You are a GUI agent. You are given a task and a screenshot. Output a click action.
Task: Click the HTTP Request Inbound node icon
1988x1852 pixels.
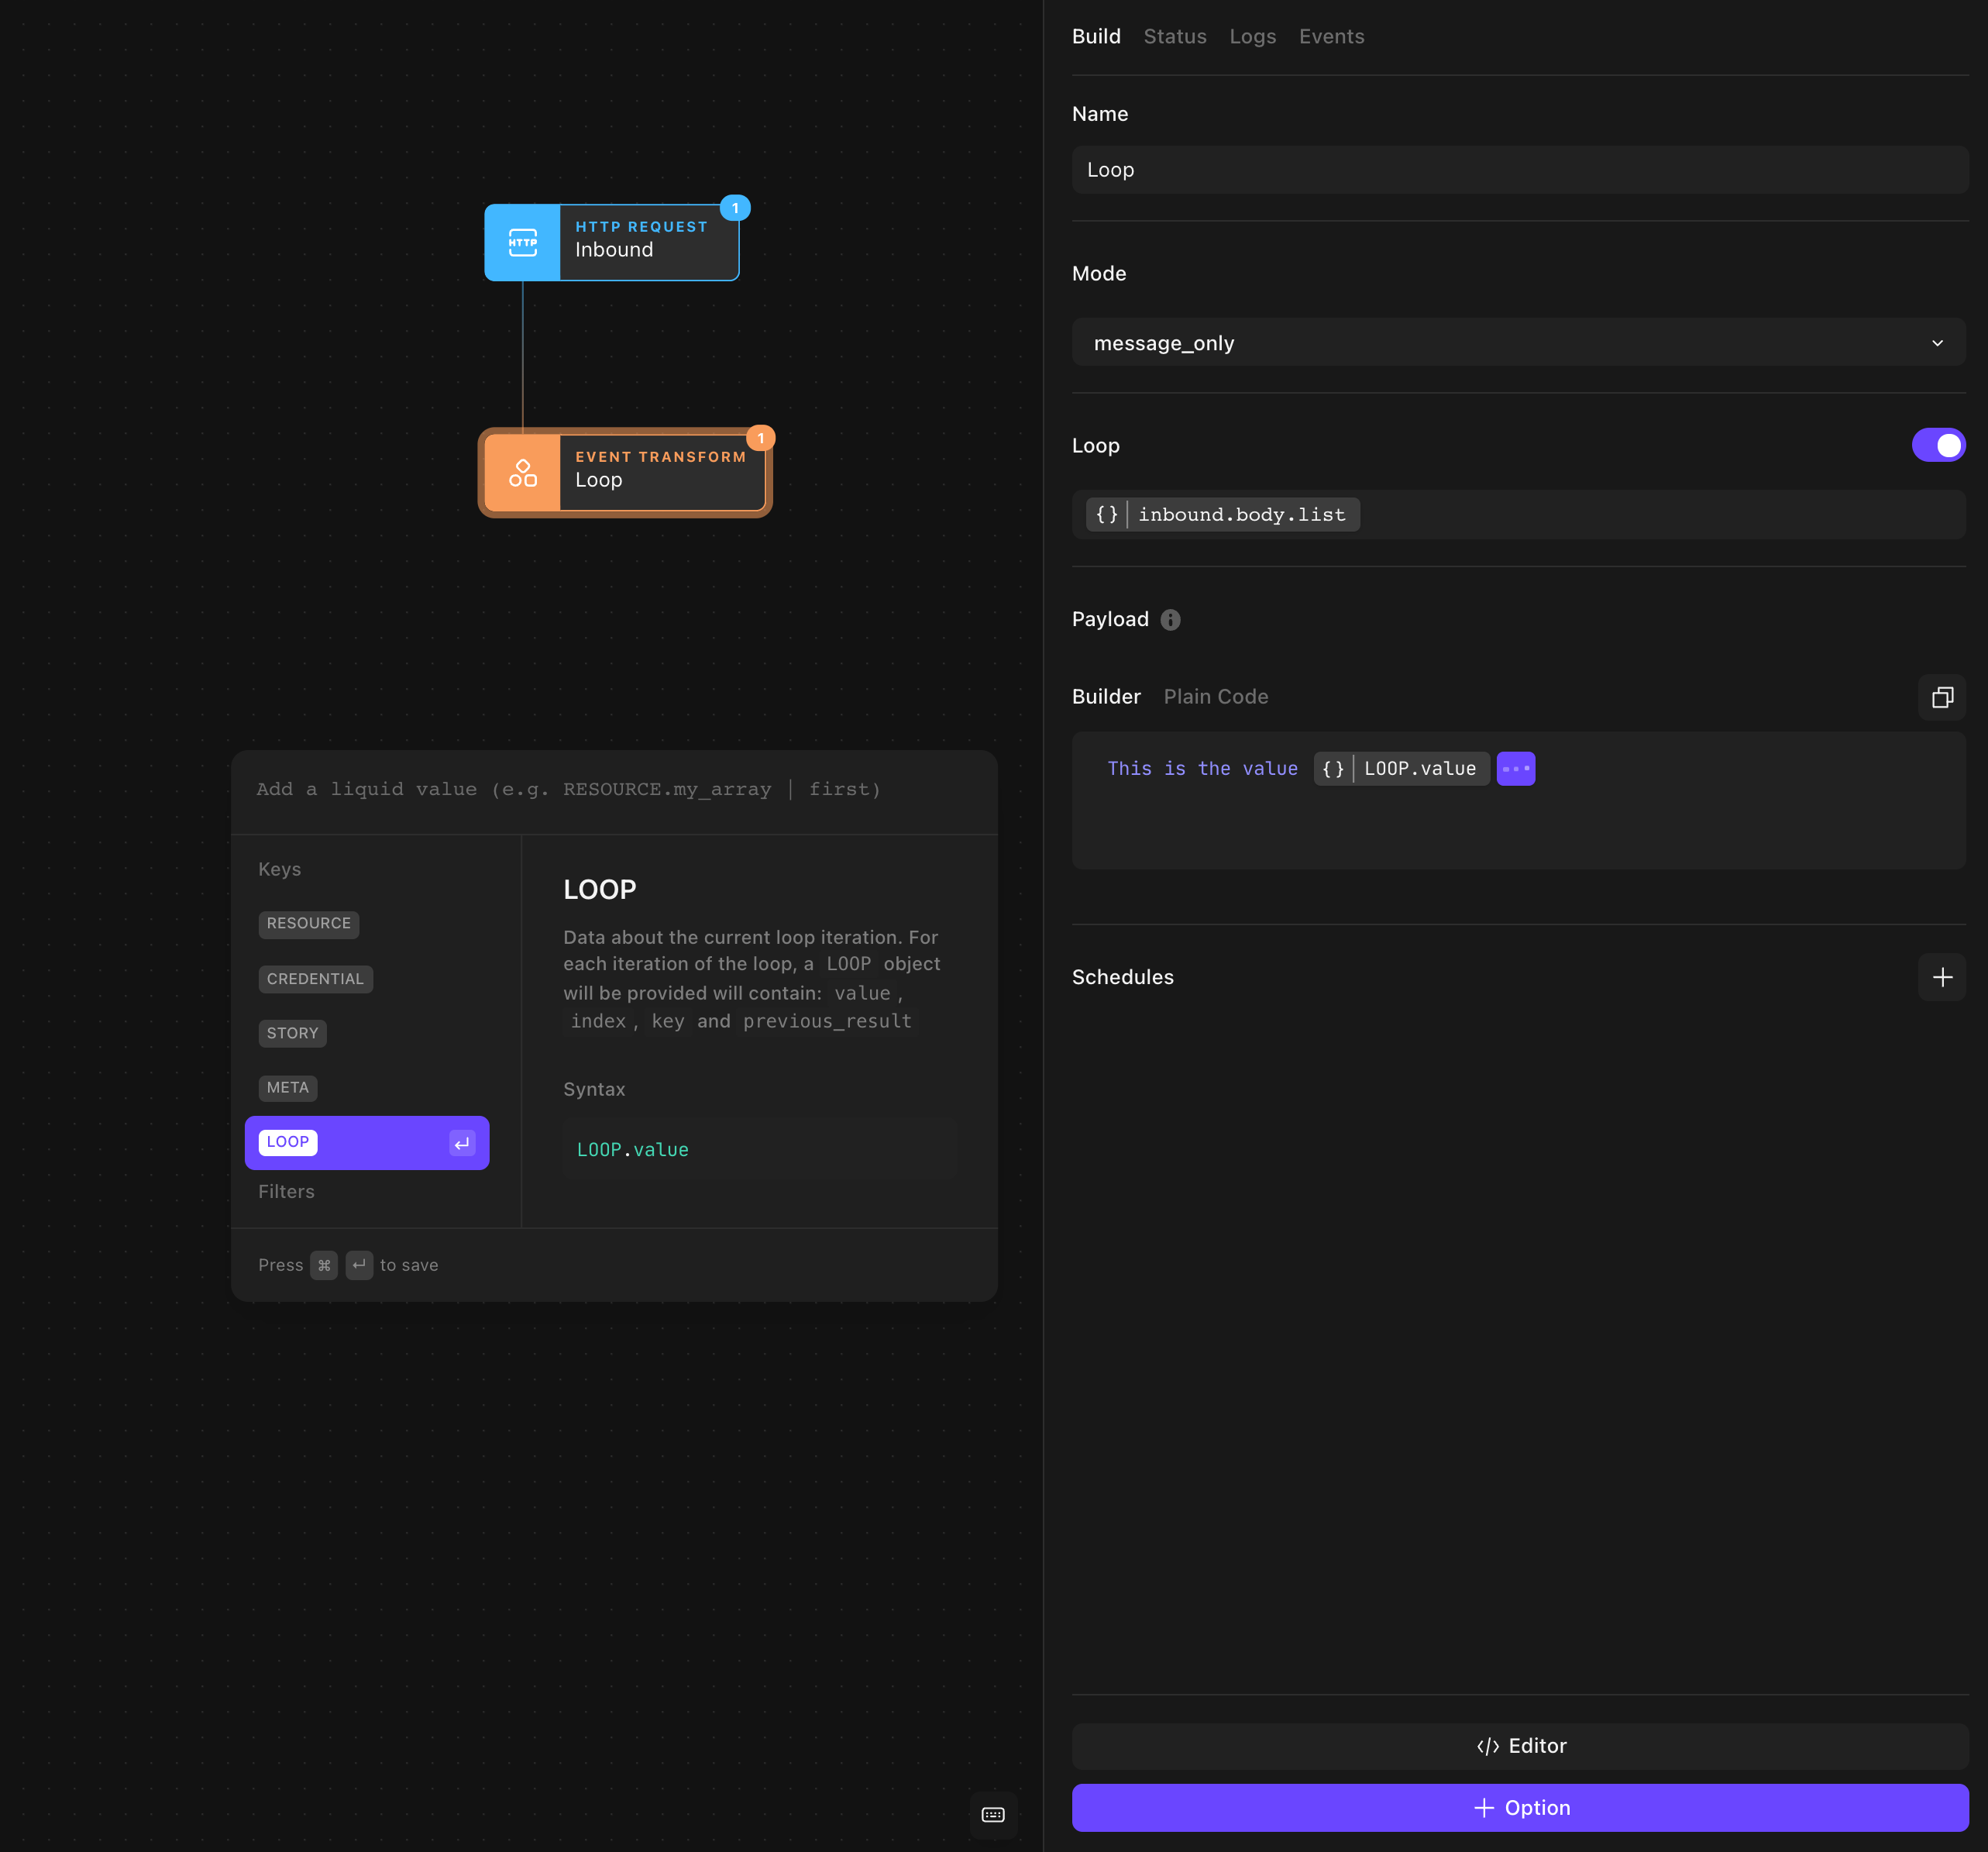tap(522, 242)
